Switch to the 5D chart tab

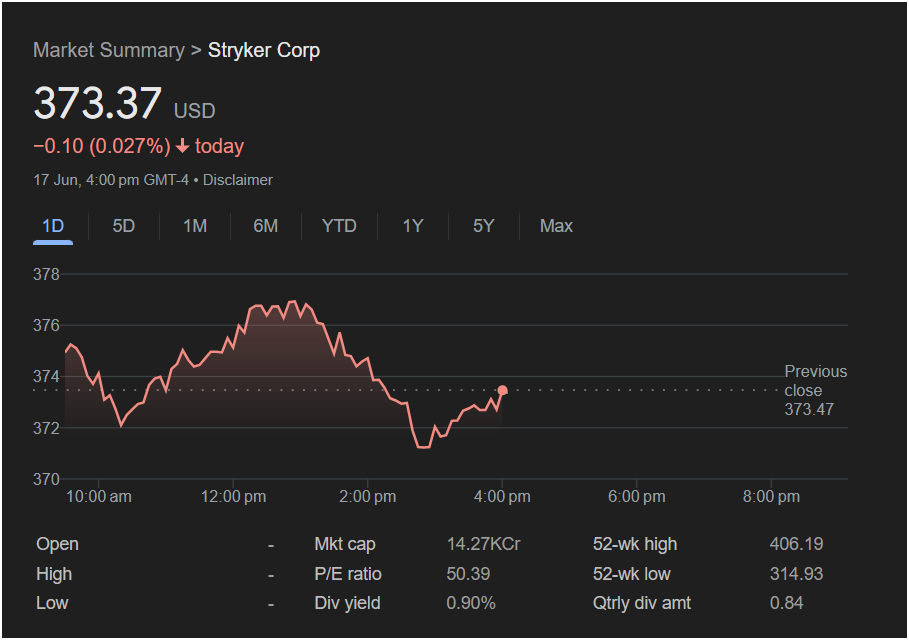(x=123, y=226)
